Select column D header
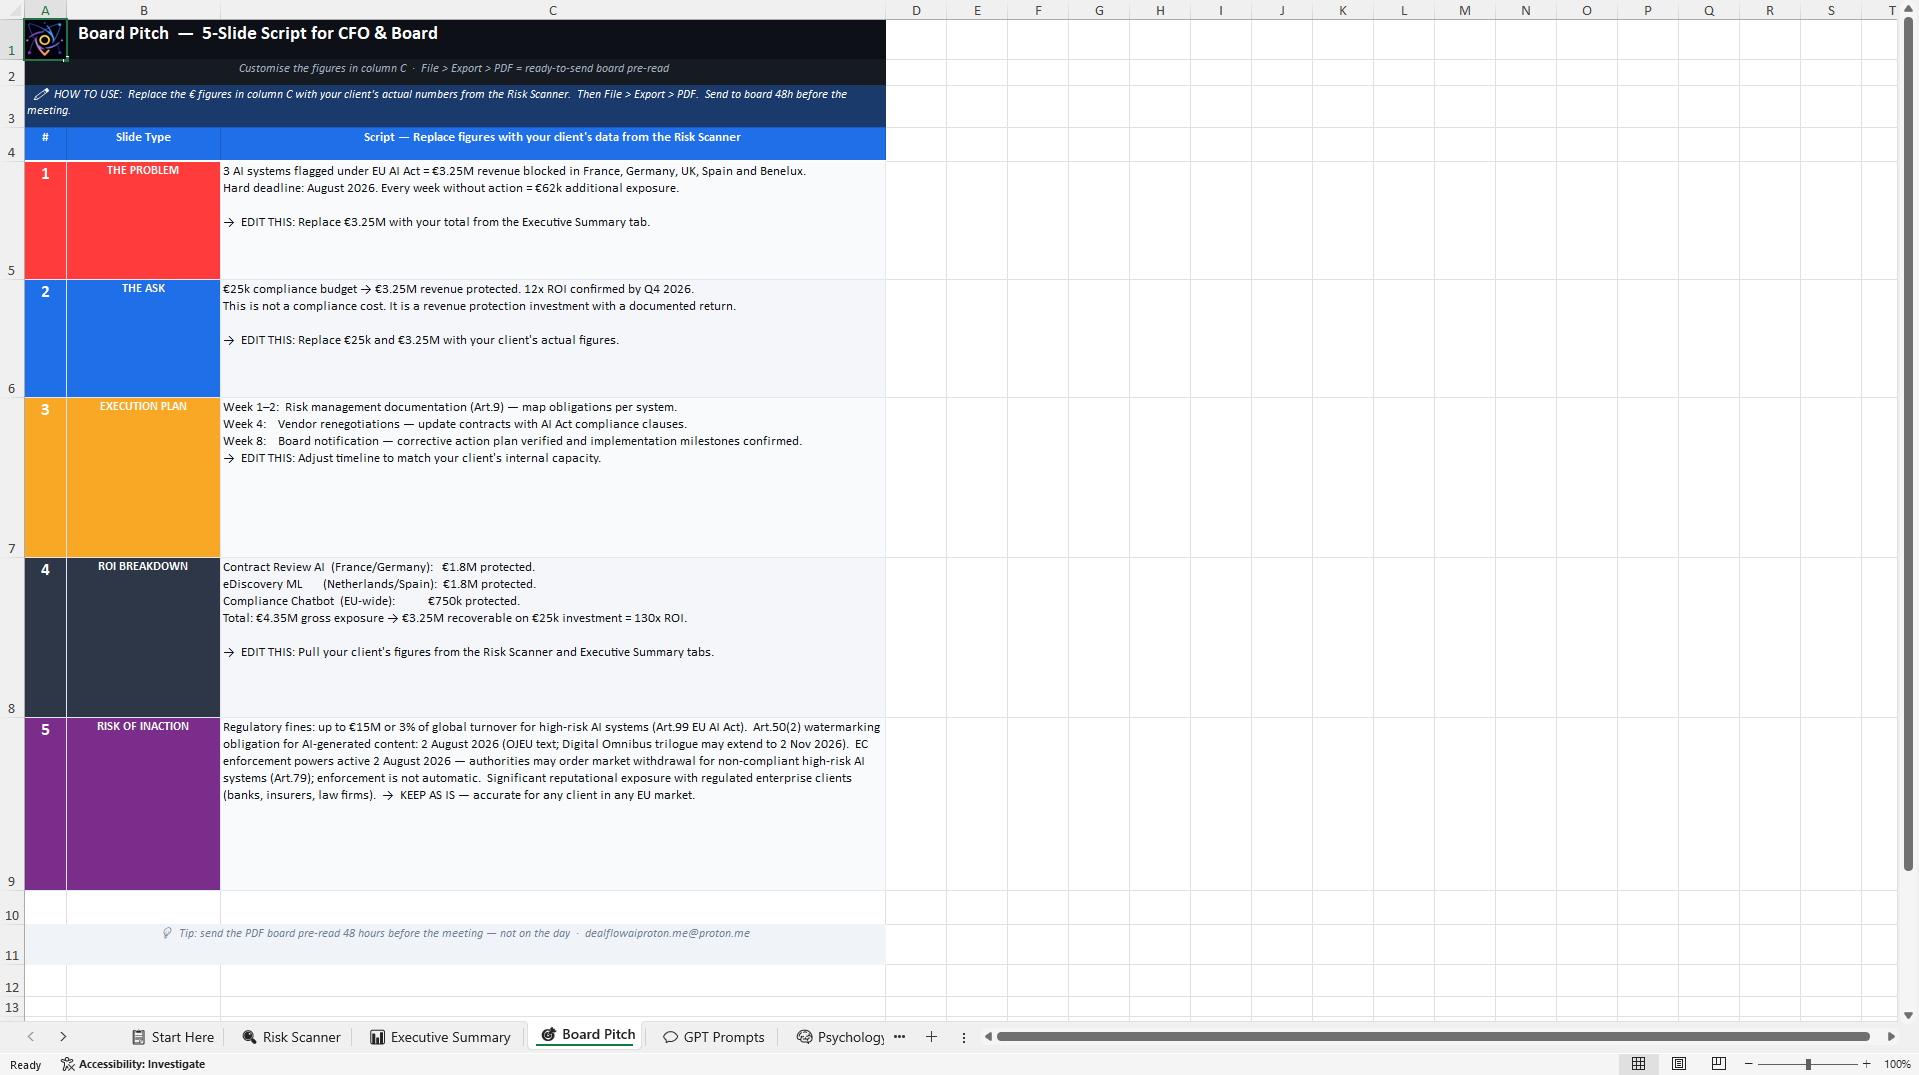The image size is (1919, 1075). [x=916, y=10]
